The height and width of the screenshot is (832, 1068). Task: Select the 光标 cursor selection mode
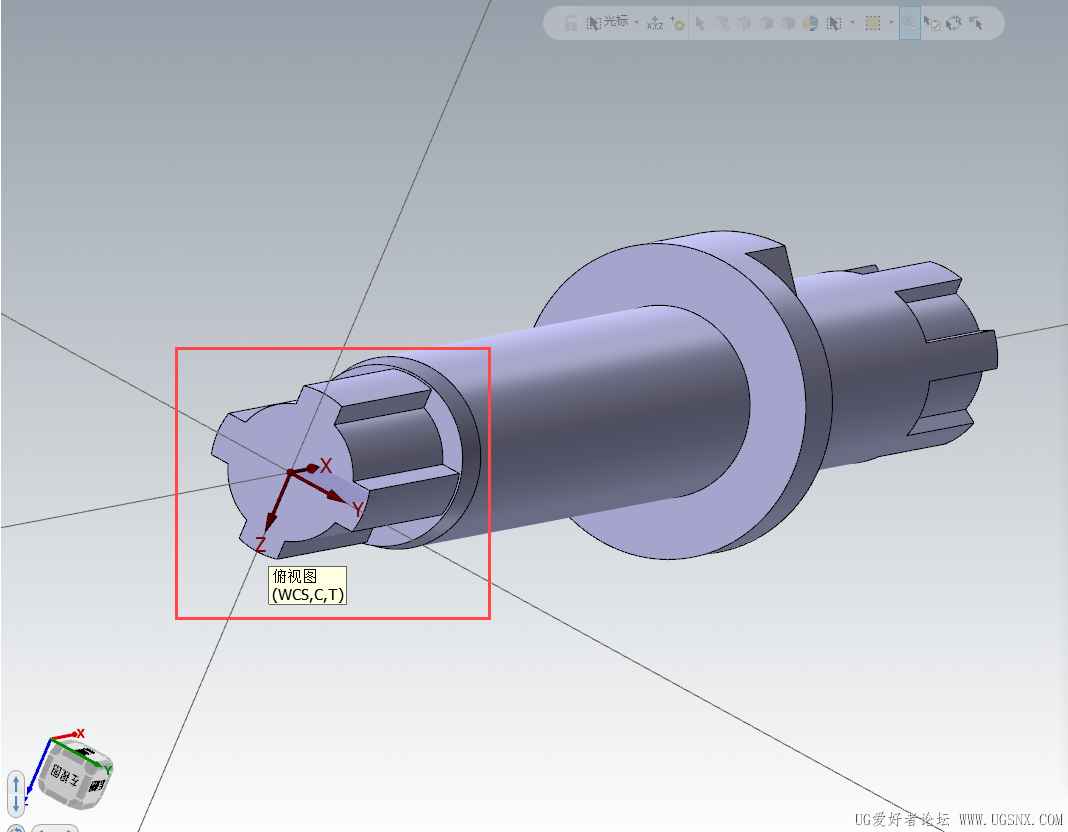[608, 22]
